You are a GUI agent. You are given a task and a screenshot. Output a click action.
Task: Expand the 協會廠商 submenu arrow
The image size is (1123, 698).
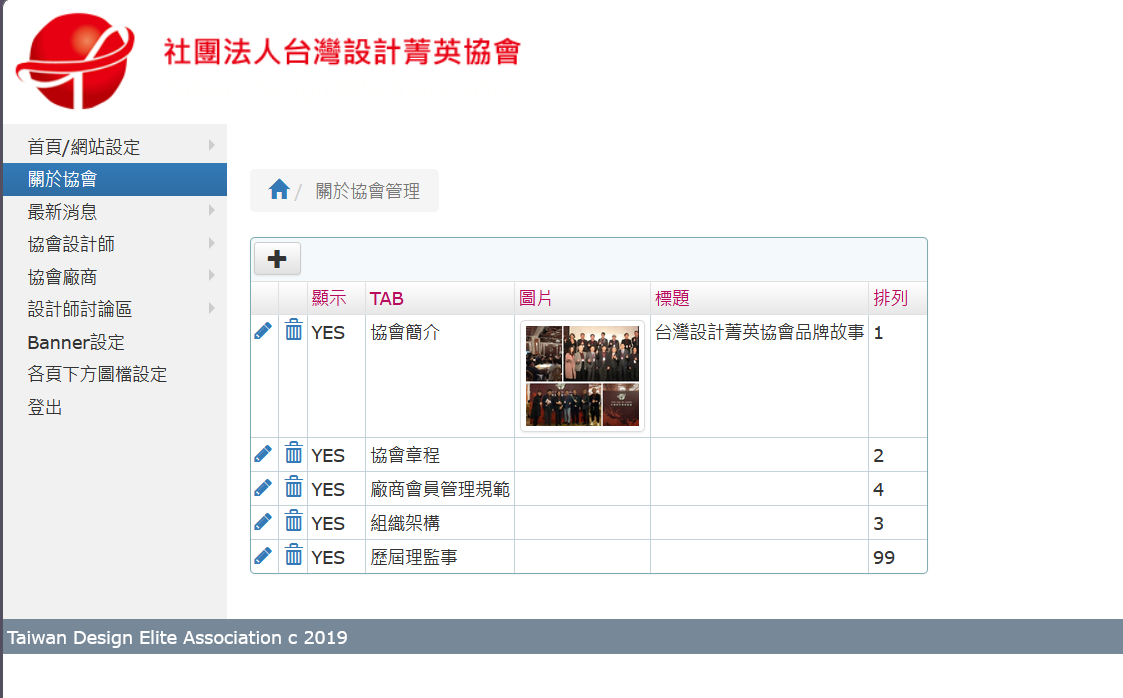click(211, 276)
